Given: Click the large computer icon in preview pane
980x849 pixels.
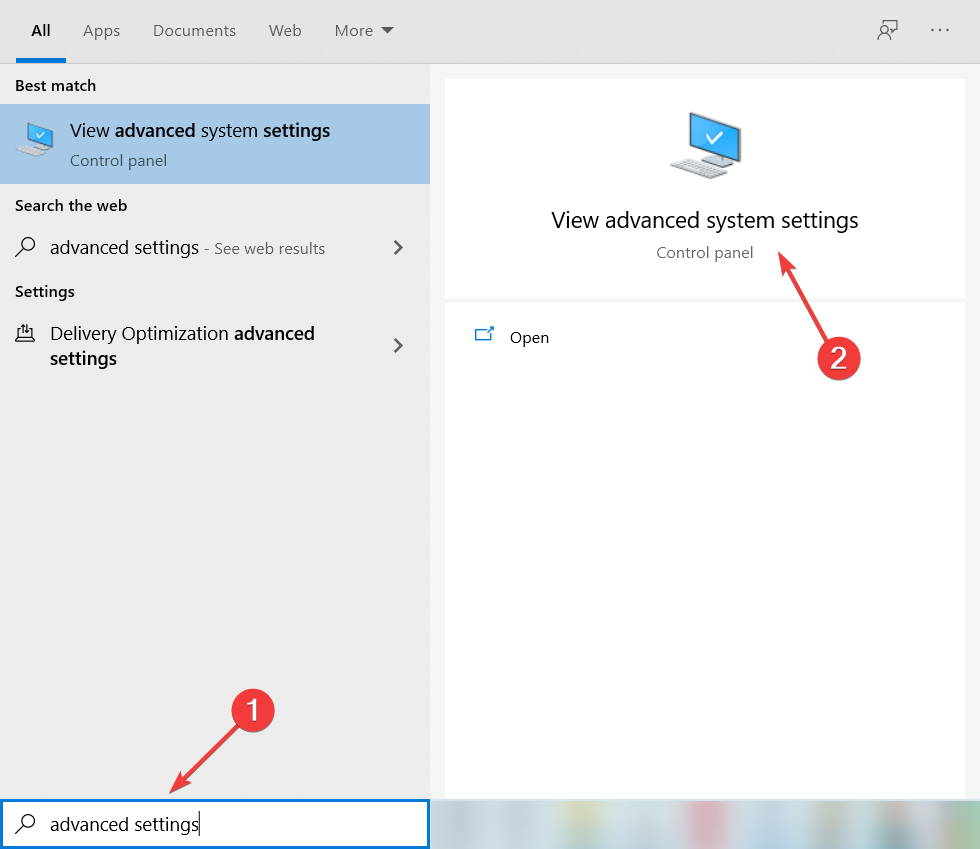Looking at the screenshot, I should [x=706, y=145].
